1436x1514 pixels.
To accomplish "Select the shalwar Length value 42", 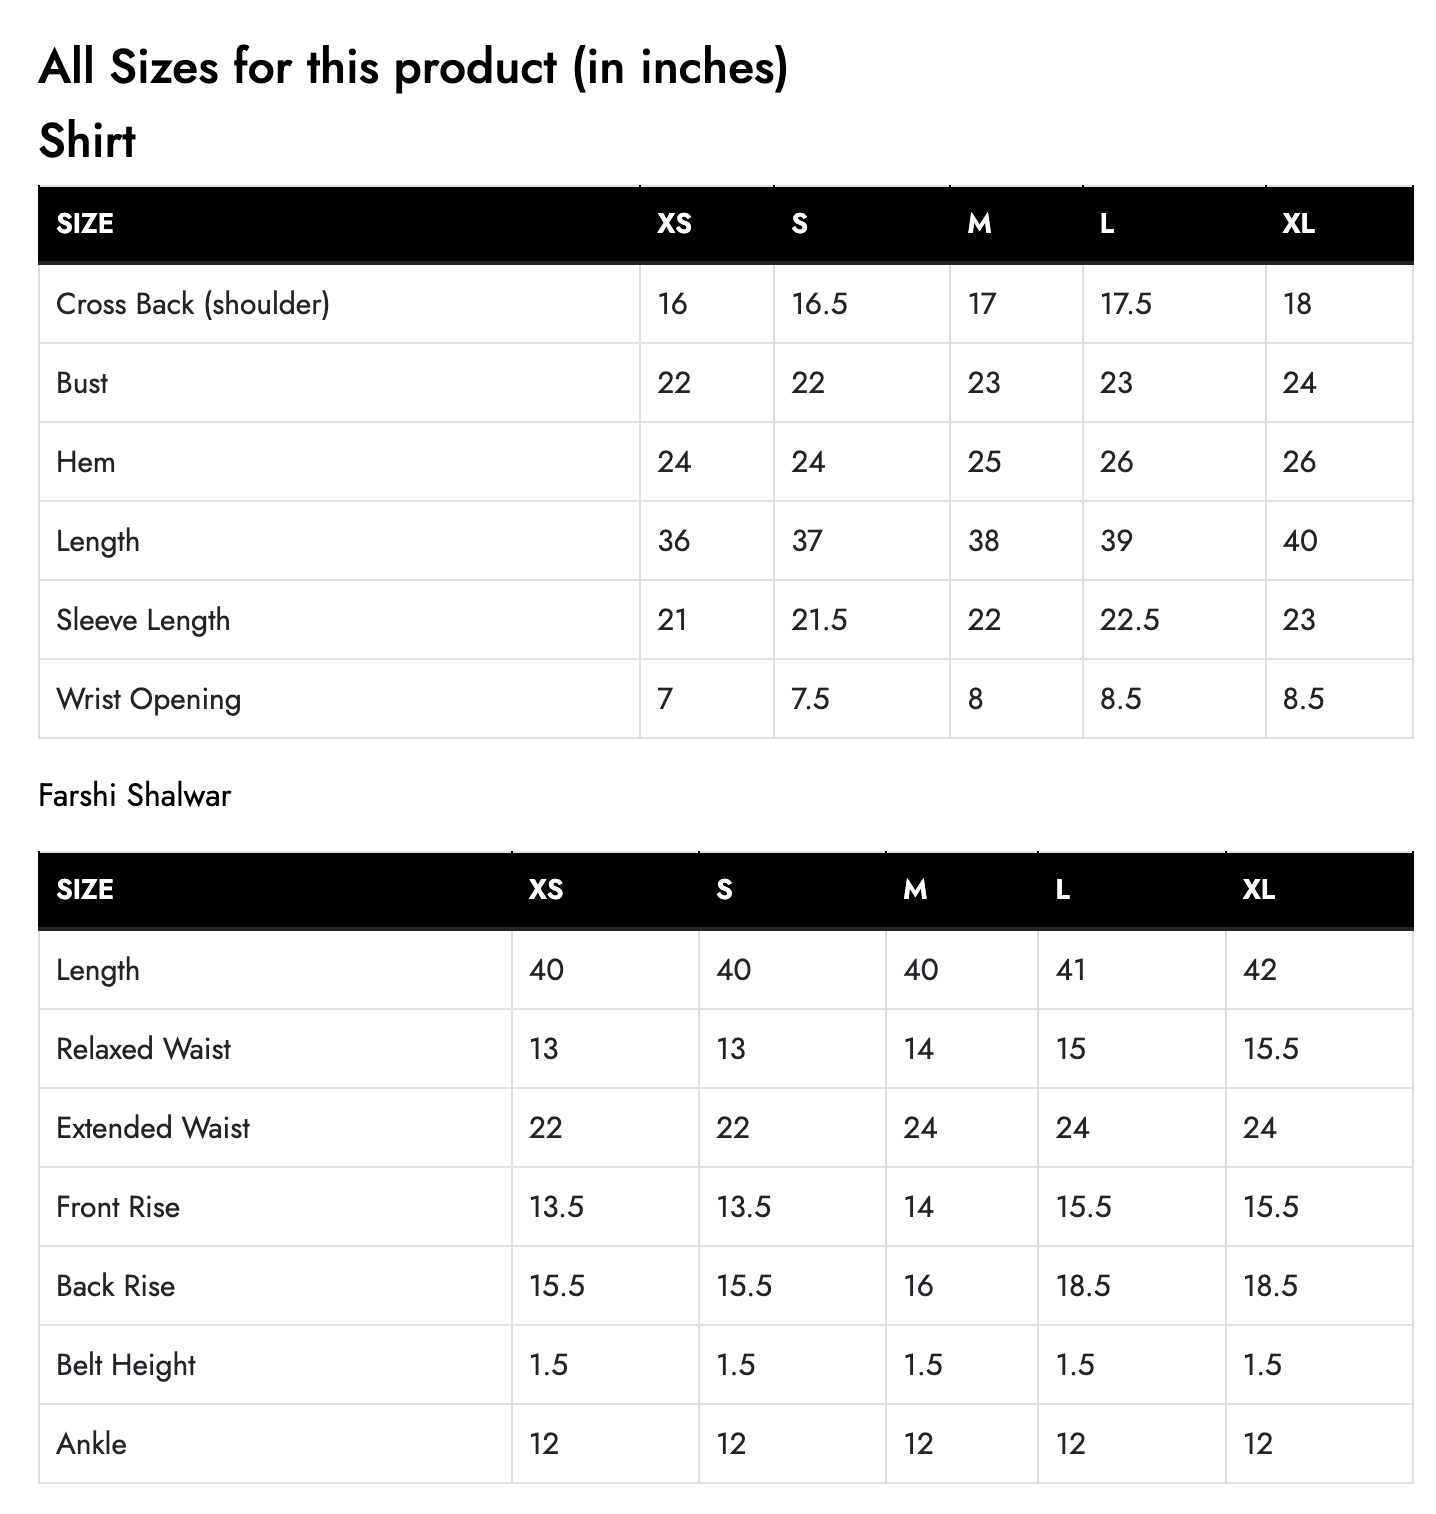I will 1260,969.
